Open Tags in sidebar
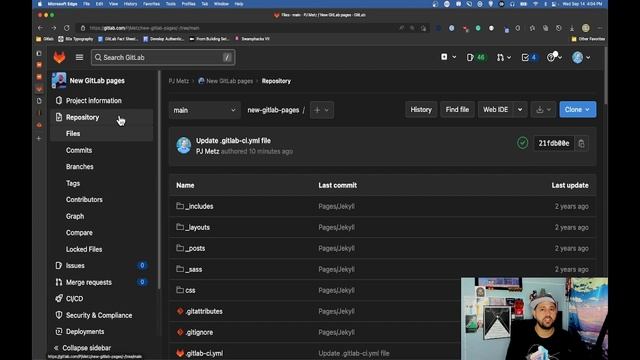Viewport: 640px width, 360px height. click(x=73, y=183)
